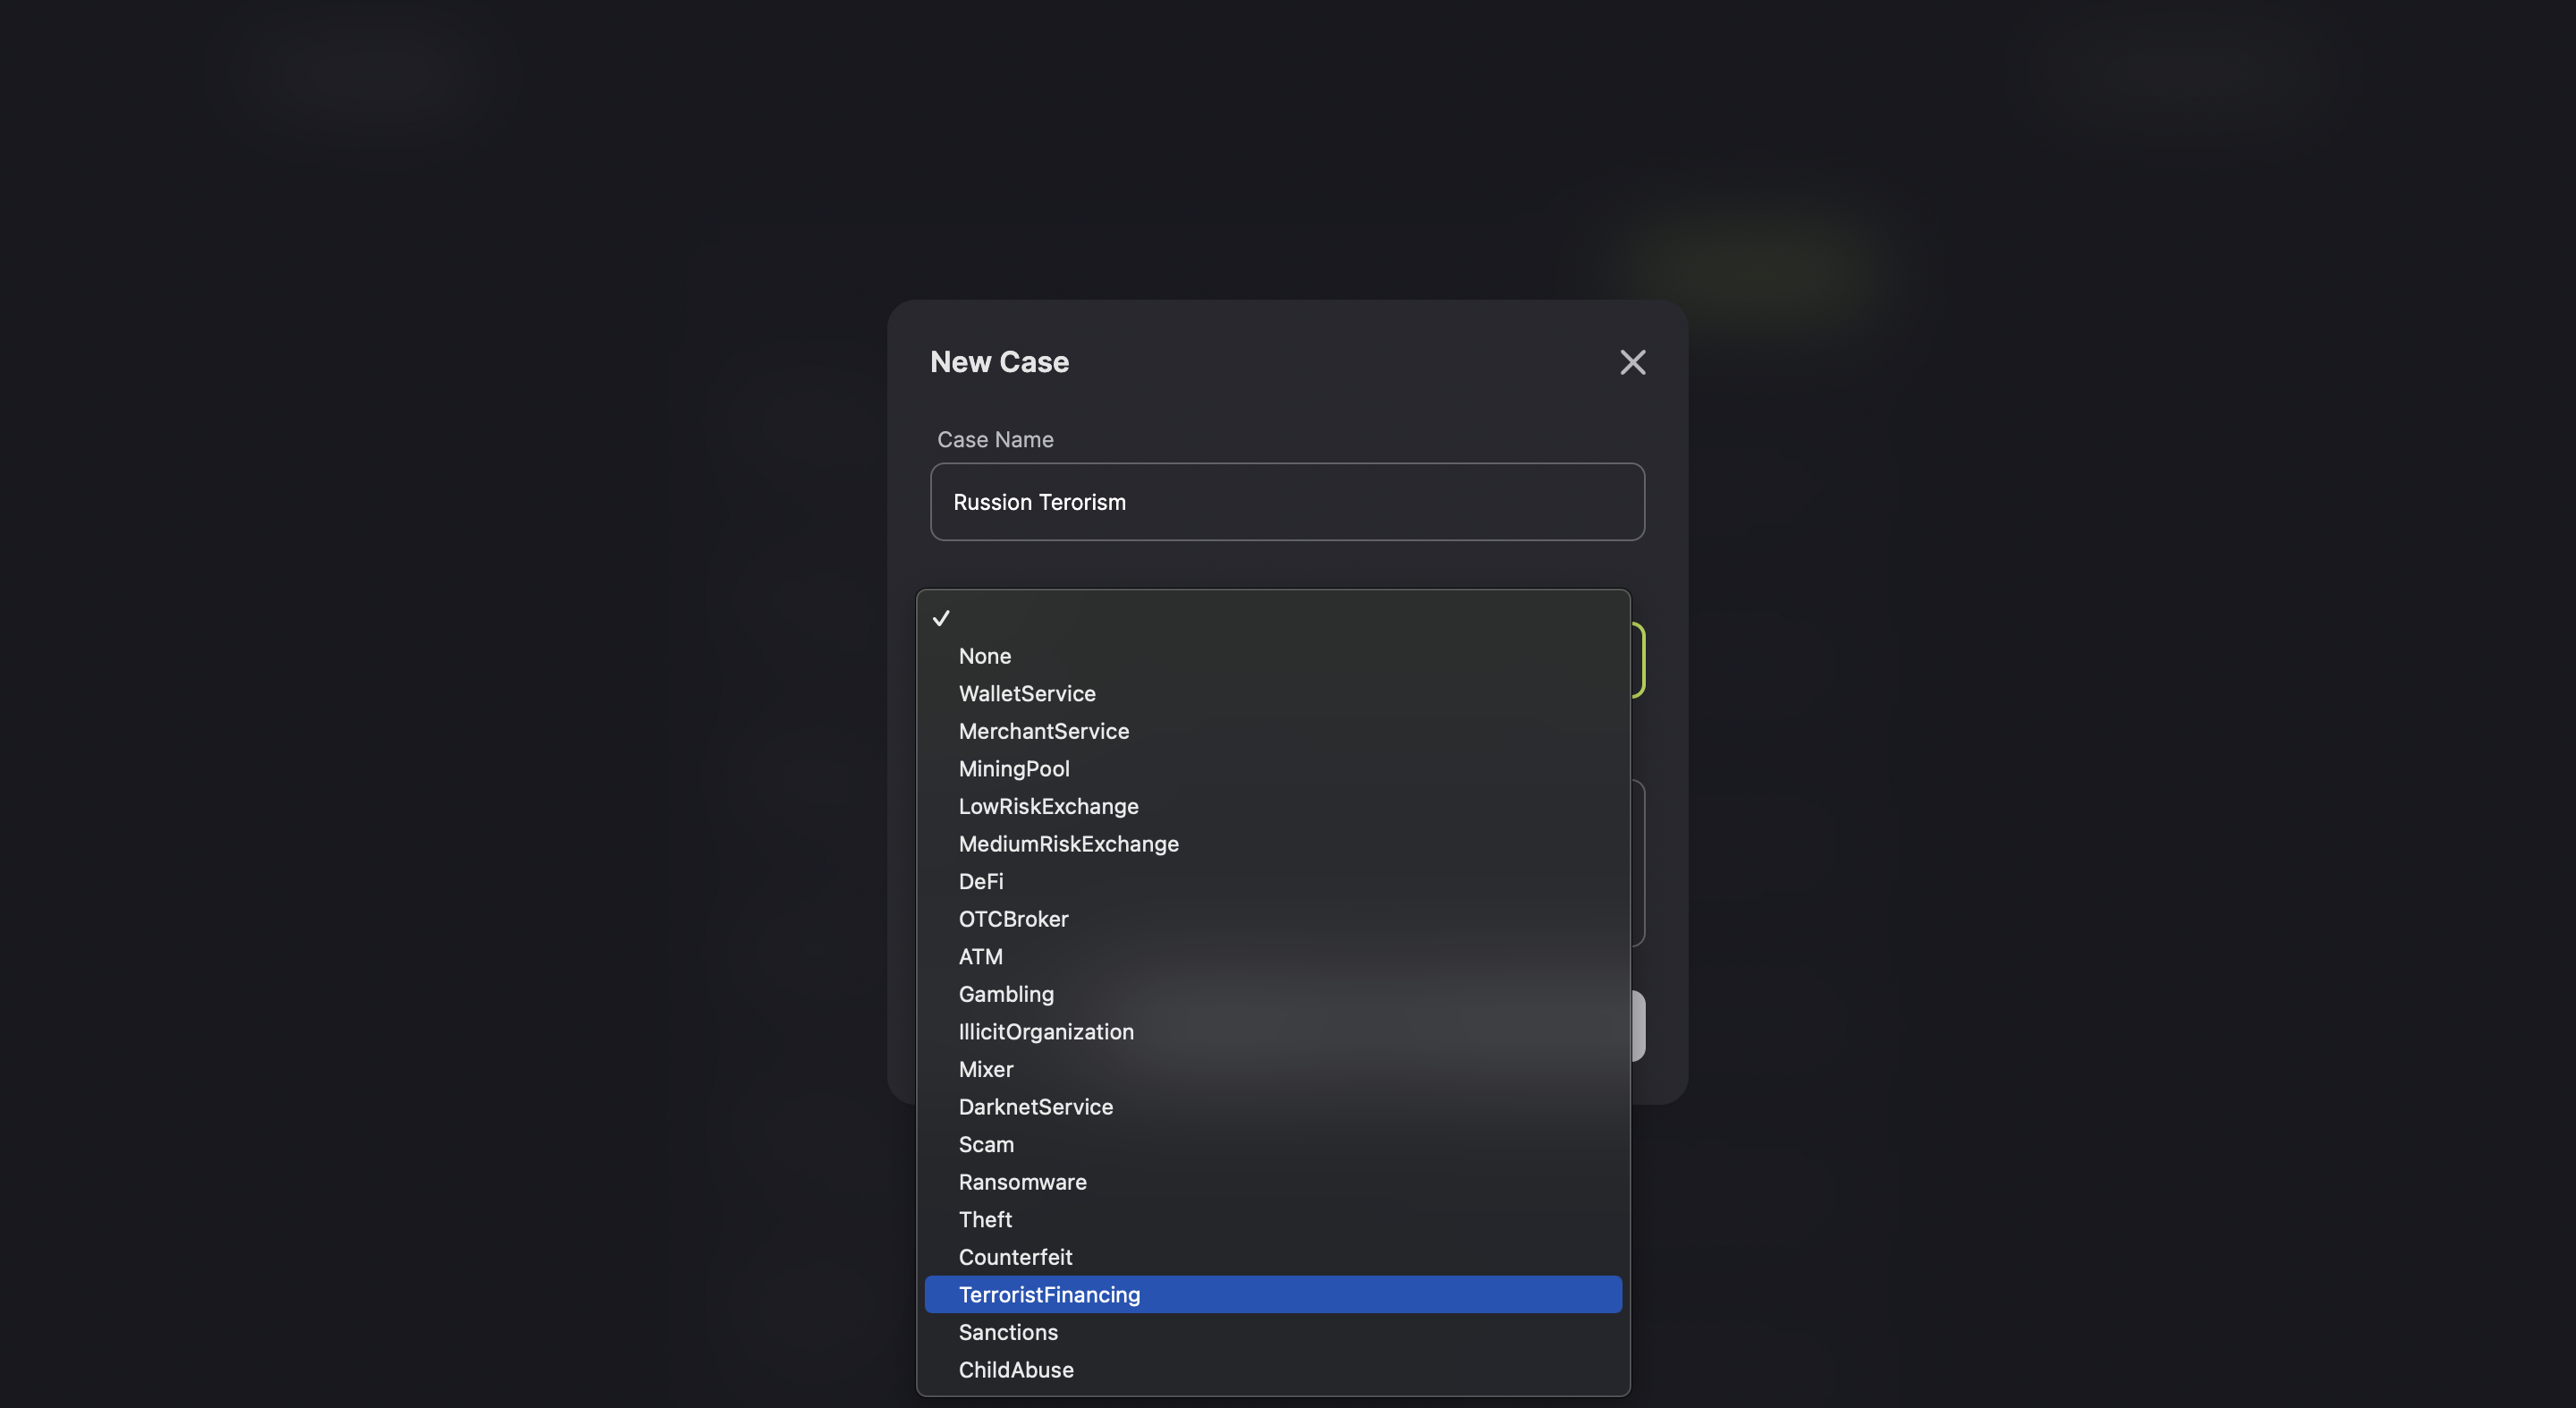Pick IllicitOrganization option
The width and height of the screenshot is (2576, 1408).
(x=1046, y=1031)
